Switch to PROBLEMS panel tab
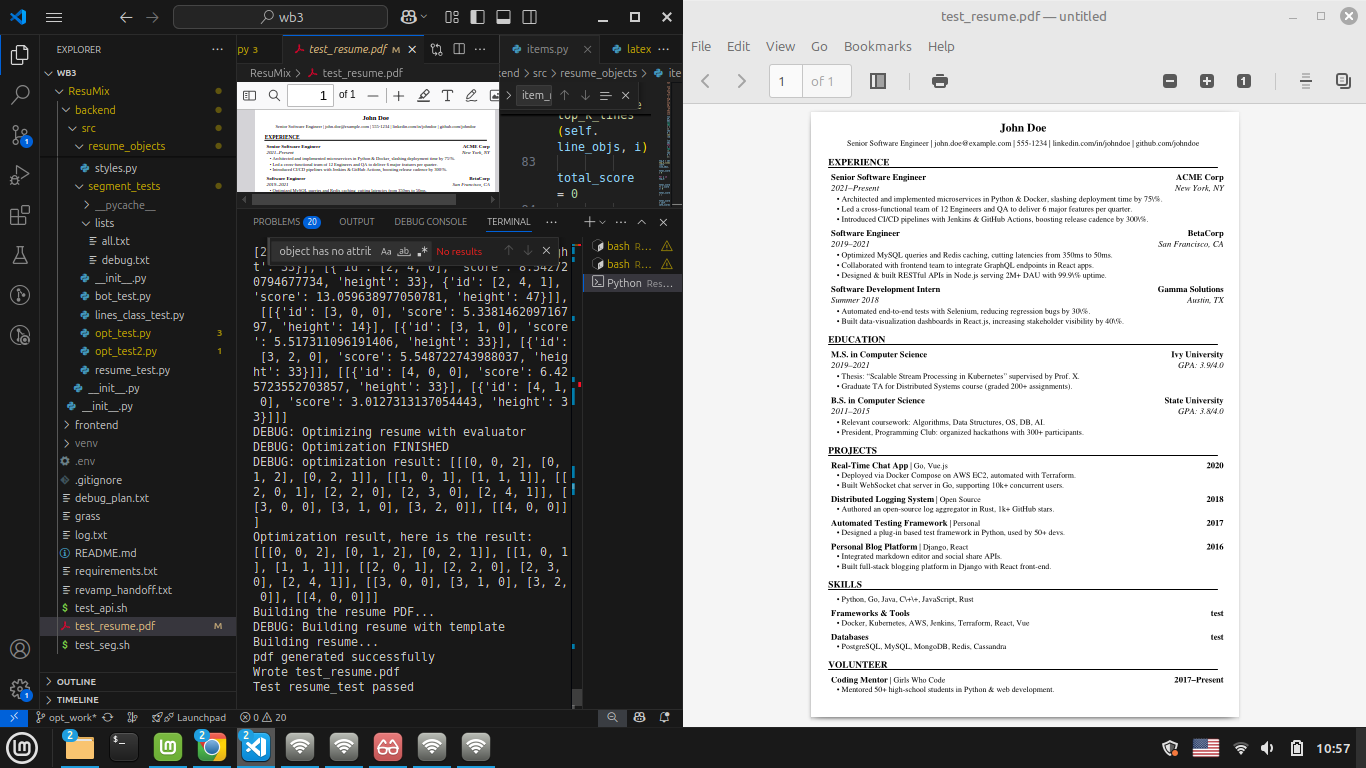 click(286, 222)
